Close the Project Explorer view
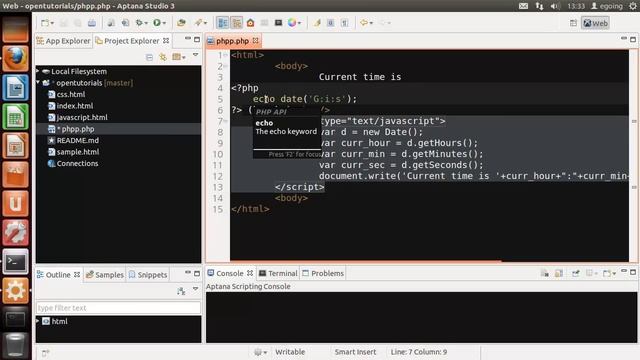Screen dimensions: 640x360 (x=166, y=40)
